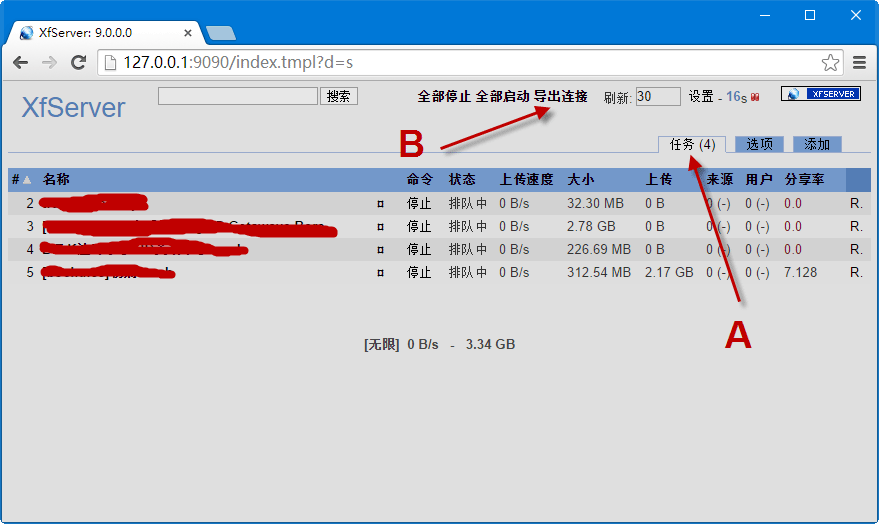Pause auto-refresh with the red icon beside 16s
Screen dimensions: 879x524
click(755, 97)
